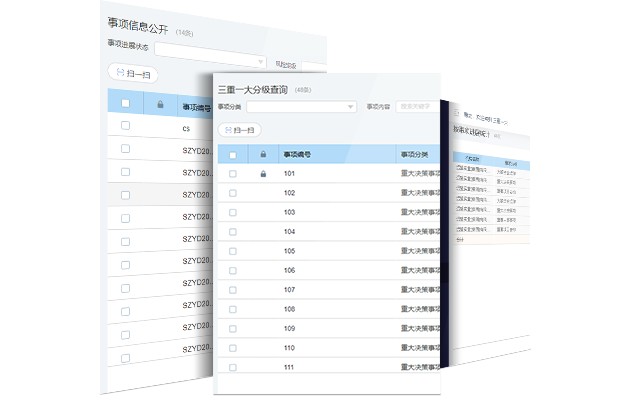The width and height of the screenshot is (630, 399).
Task: Click item number 105 in the table
Action: tap(289, 251)
